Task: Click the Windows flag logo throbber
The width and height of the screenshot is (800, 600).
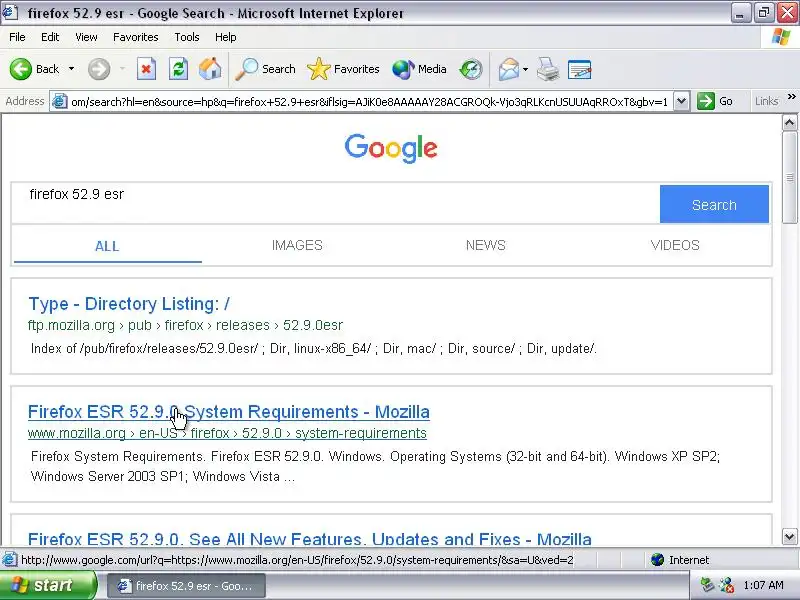Action: 781,37
